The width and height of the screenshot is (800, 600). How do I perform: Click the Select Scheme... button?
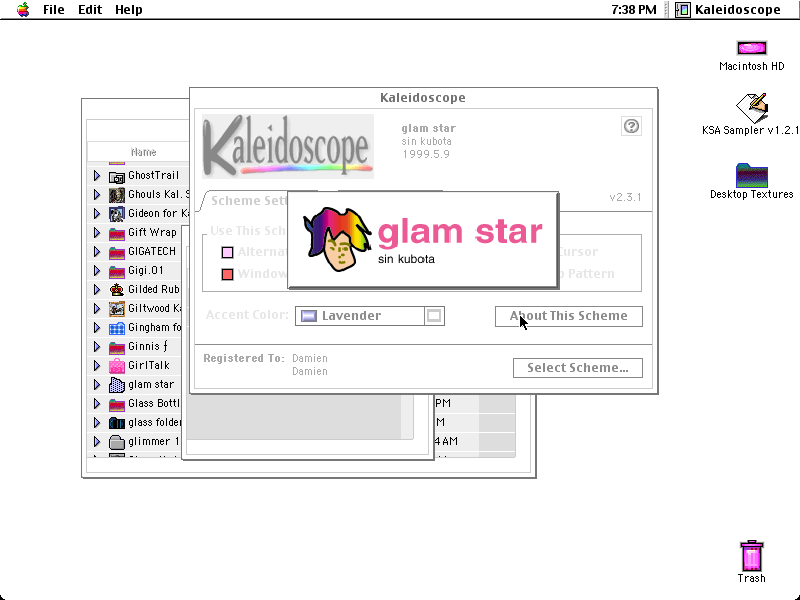(x=578, y=368)
